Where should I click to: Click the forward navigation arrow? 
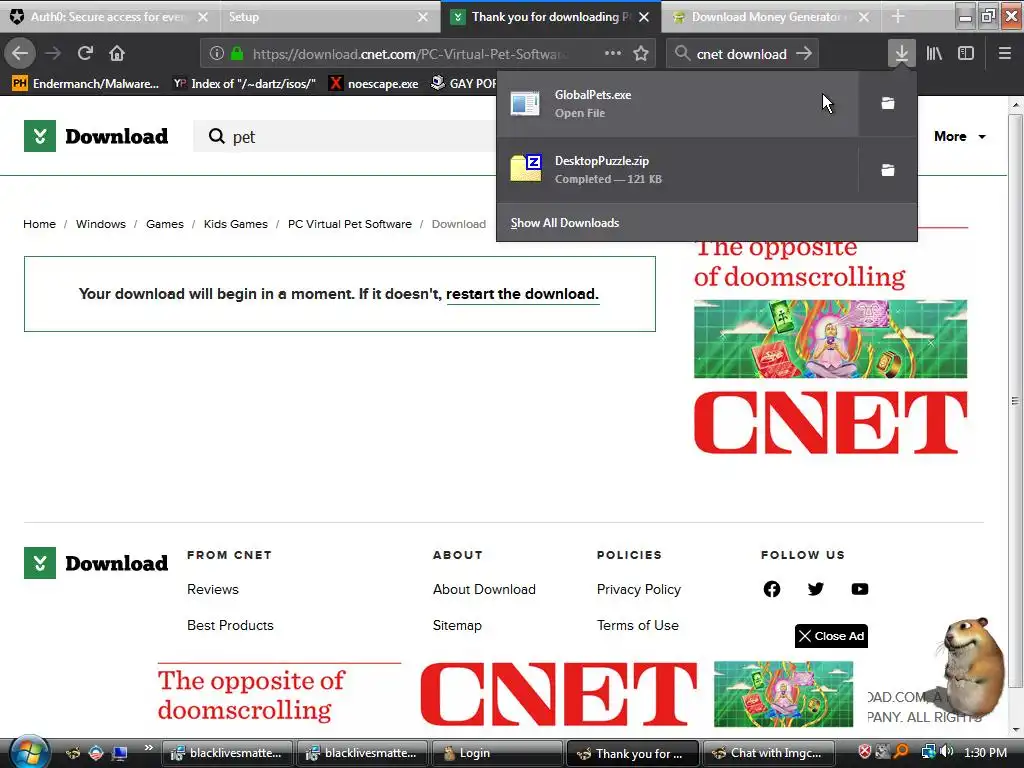click(53, 53)
